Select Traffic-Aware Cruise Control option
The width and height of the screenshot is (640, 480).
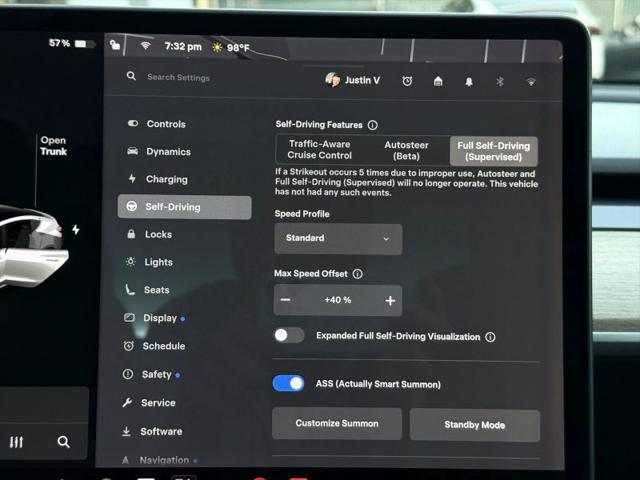point(320,150)
